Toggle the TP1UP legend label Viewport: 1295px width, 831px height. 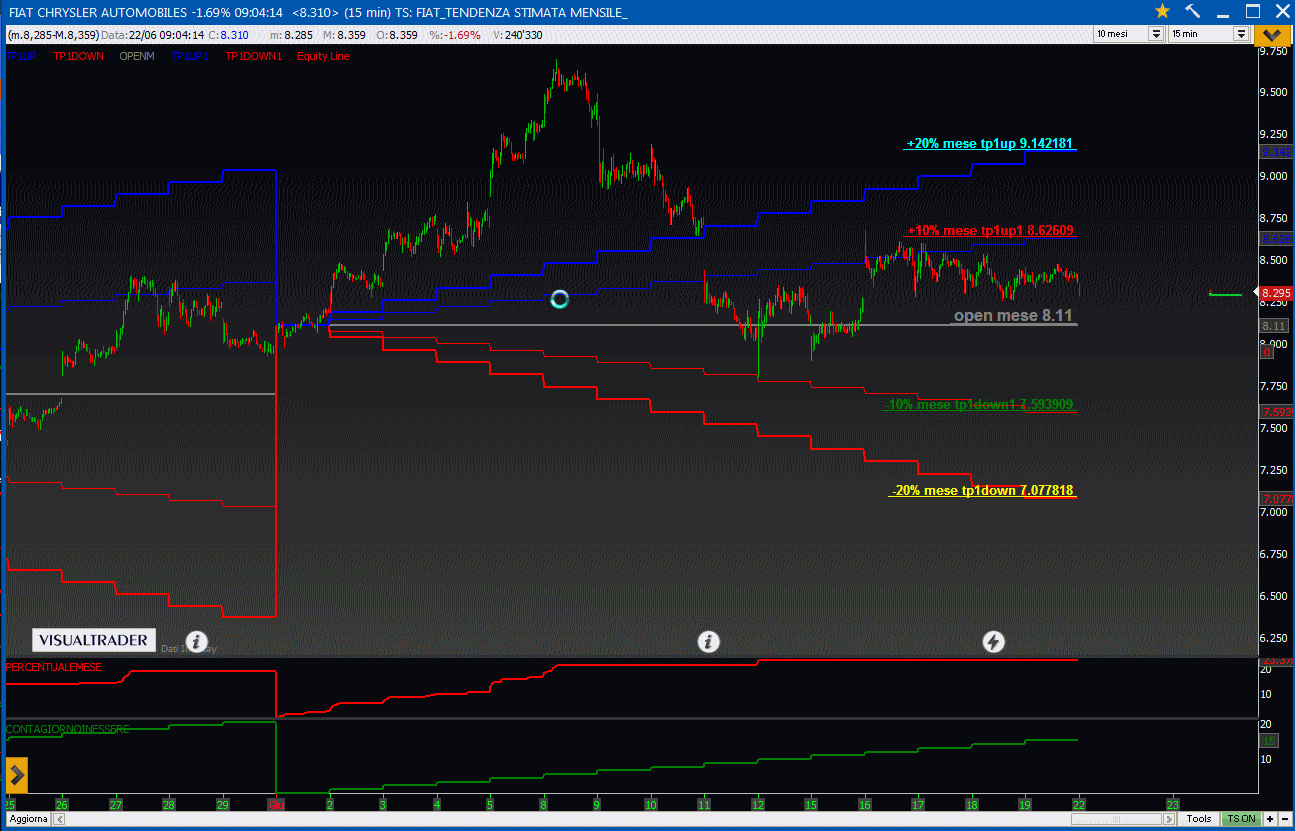(x=22, y=57)
